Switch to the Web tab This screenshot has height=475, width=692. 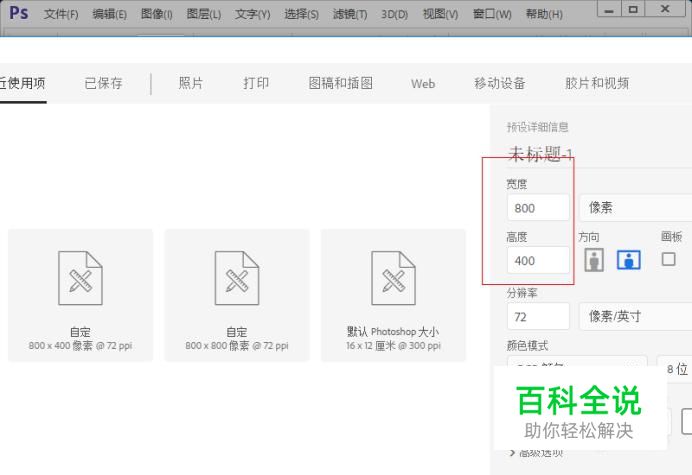click(423, 83)
